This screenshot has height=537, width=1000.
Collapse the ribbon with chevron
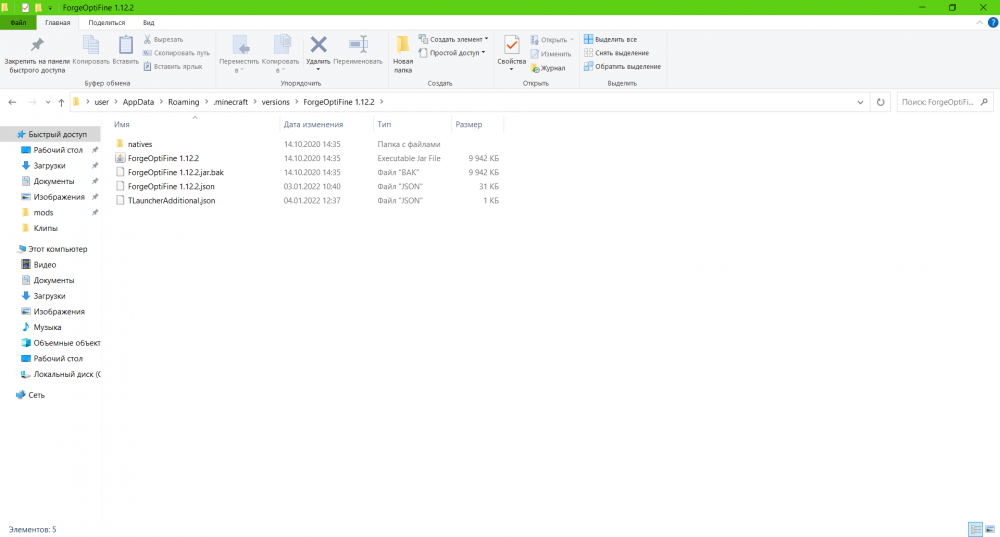pos(980,23)
